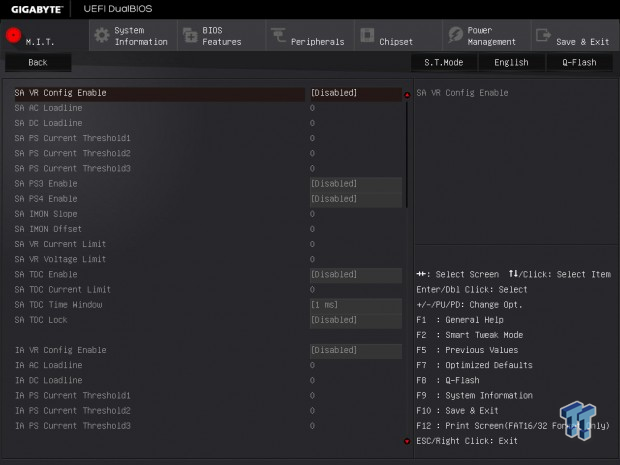
Task: Click the ESC/Right Click Exit hint
Action: coord(467,441)
